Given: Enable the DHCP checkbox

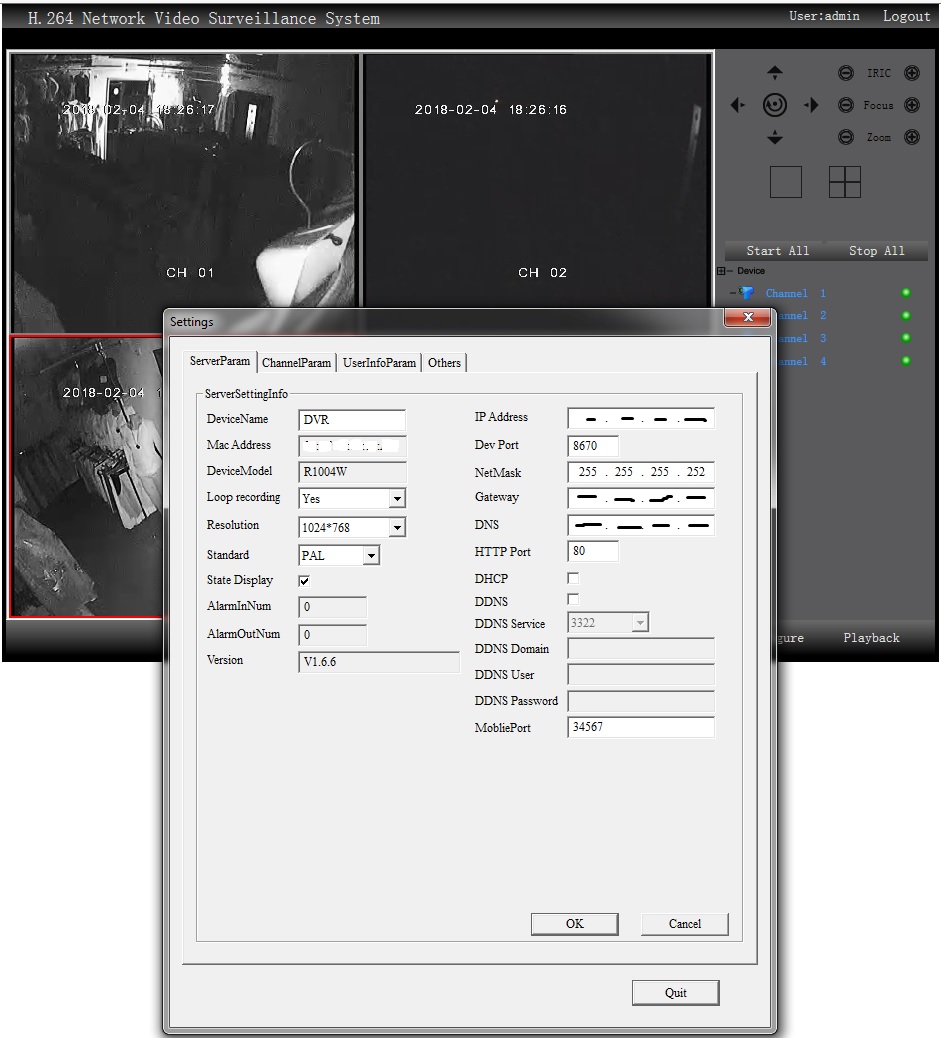Looking at the screenshot, I should click(x=573, y=578).
